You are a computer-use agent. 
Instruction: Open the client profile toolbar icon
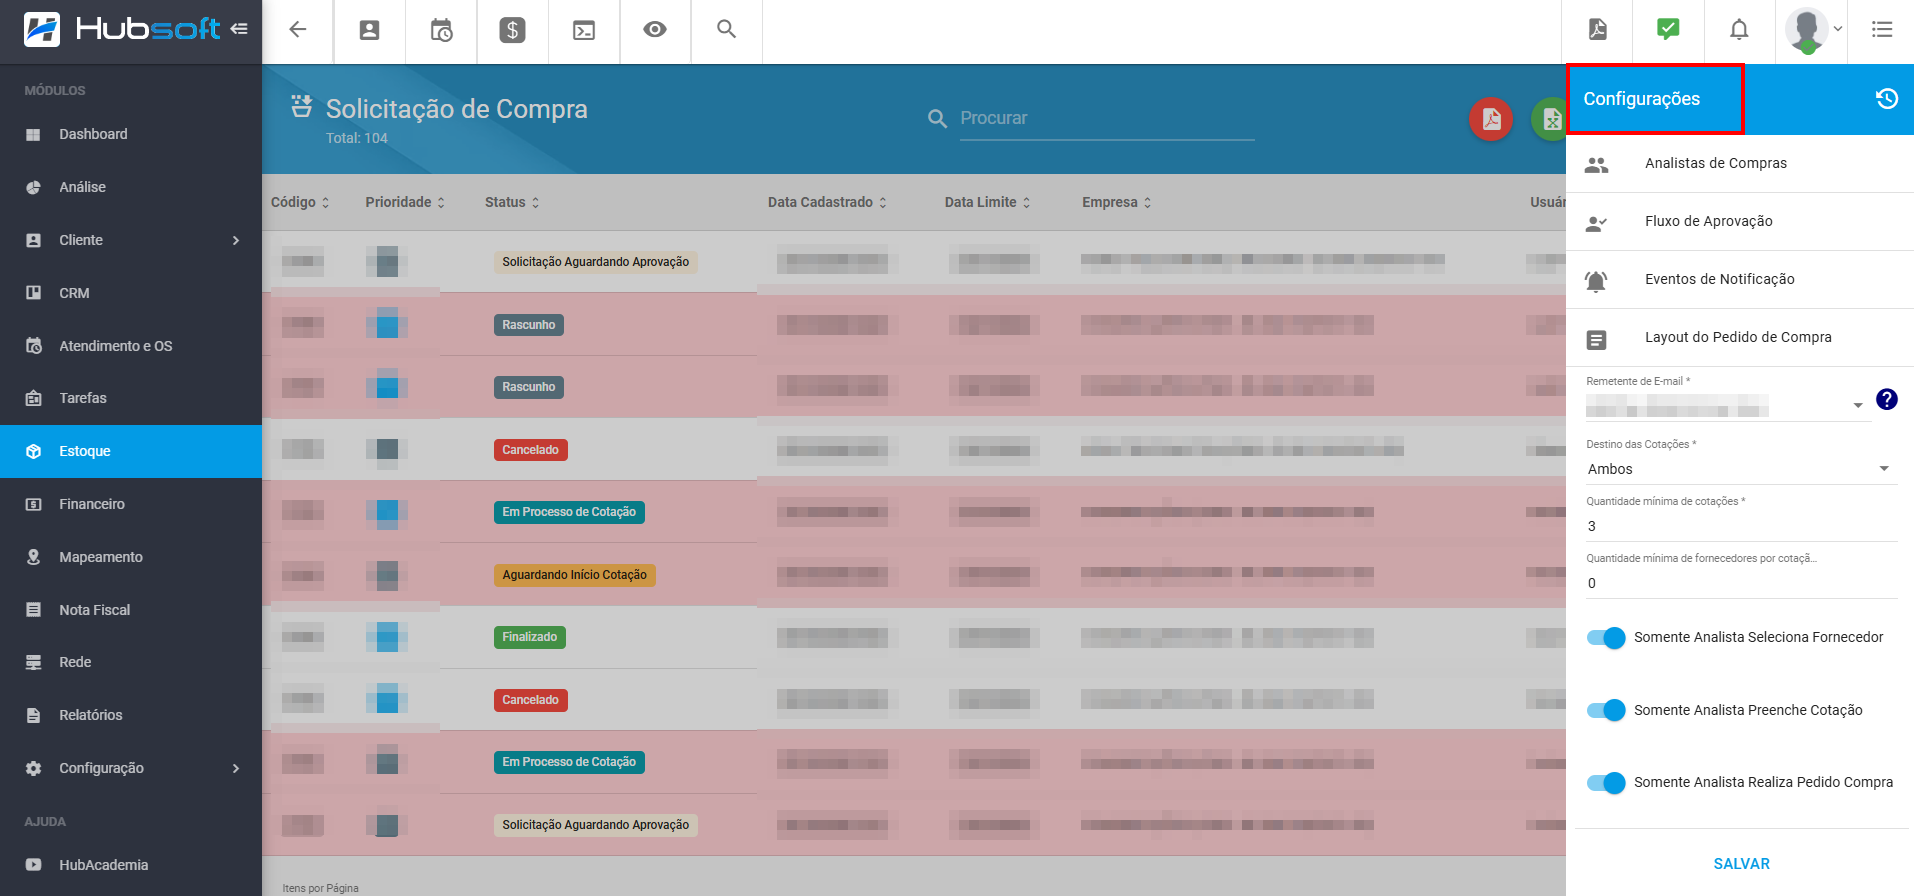pos(369,30)
